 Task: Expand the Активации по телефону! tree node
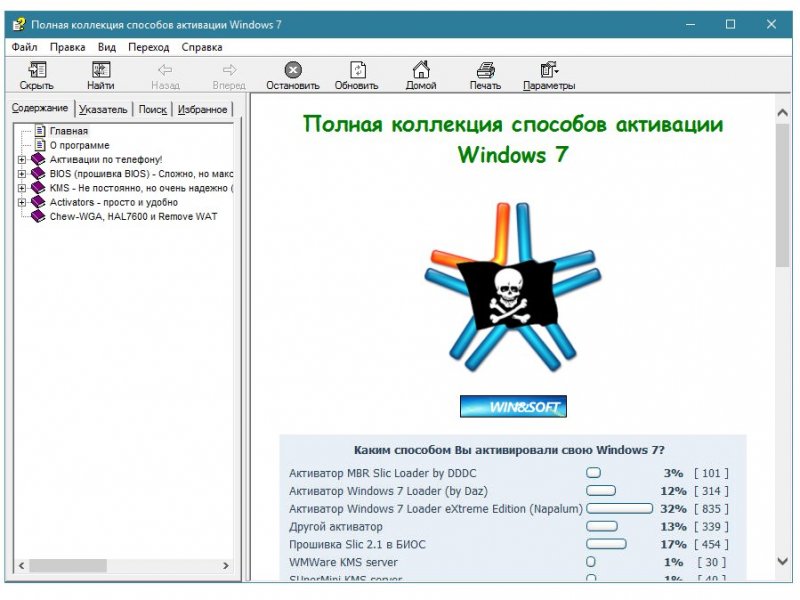pos(21,160)
